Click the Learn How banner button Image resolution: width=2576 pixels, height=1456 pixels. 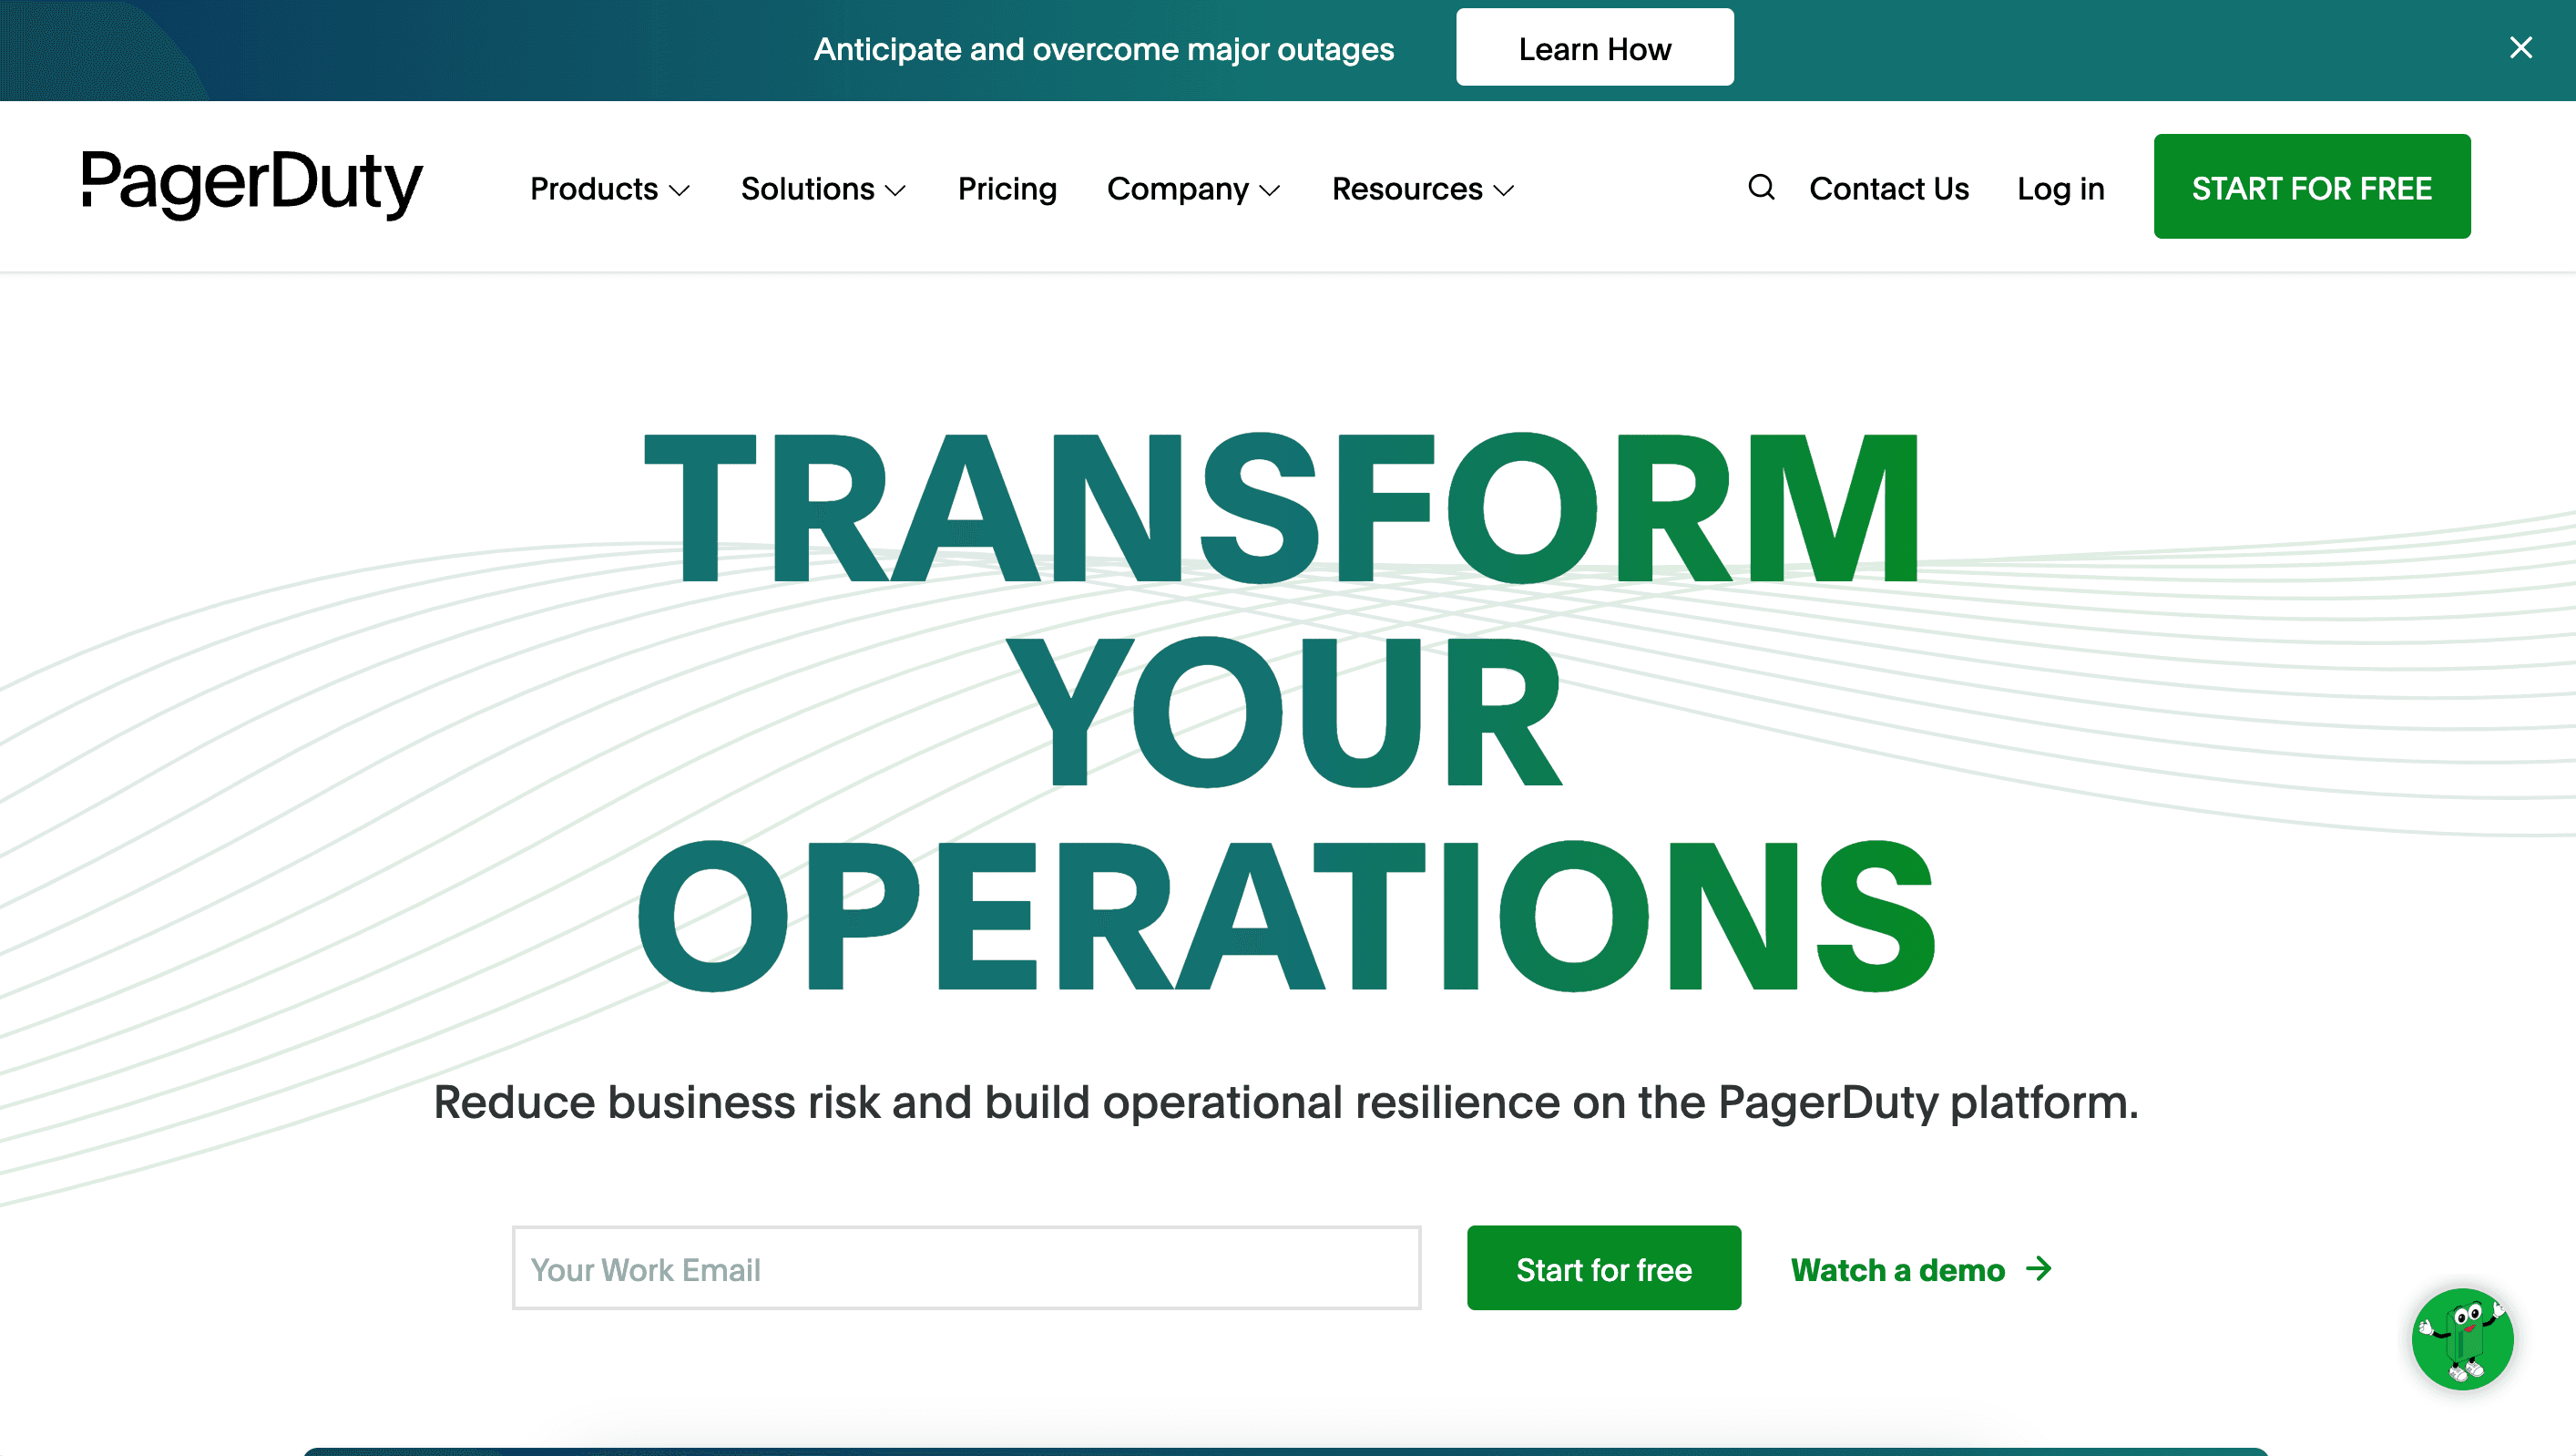tap(1595, 48)
